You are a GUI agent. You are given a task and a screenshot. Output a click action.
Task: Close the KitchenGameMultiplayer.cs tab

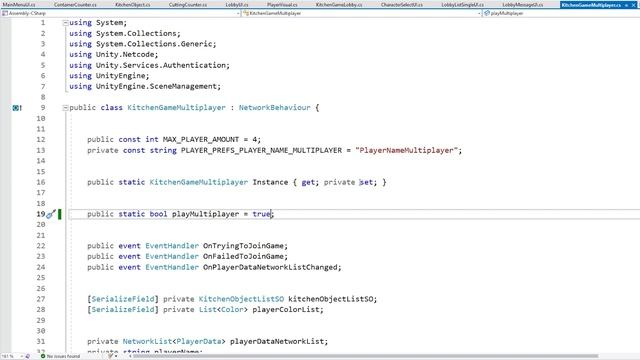pyautogui.click(x=634, y=5)
